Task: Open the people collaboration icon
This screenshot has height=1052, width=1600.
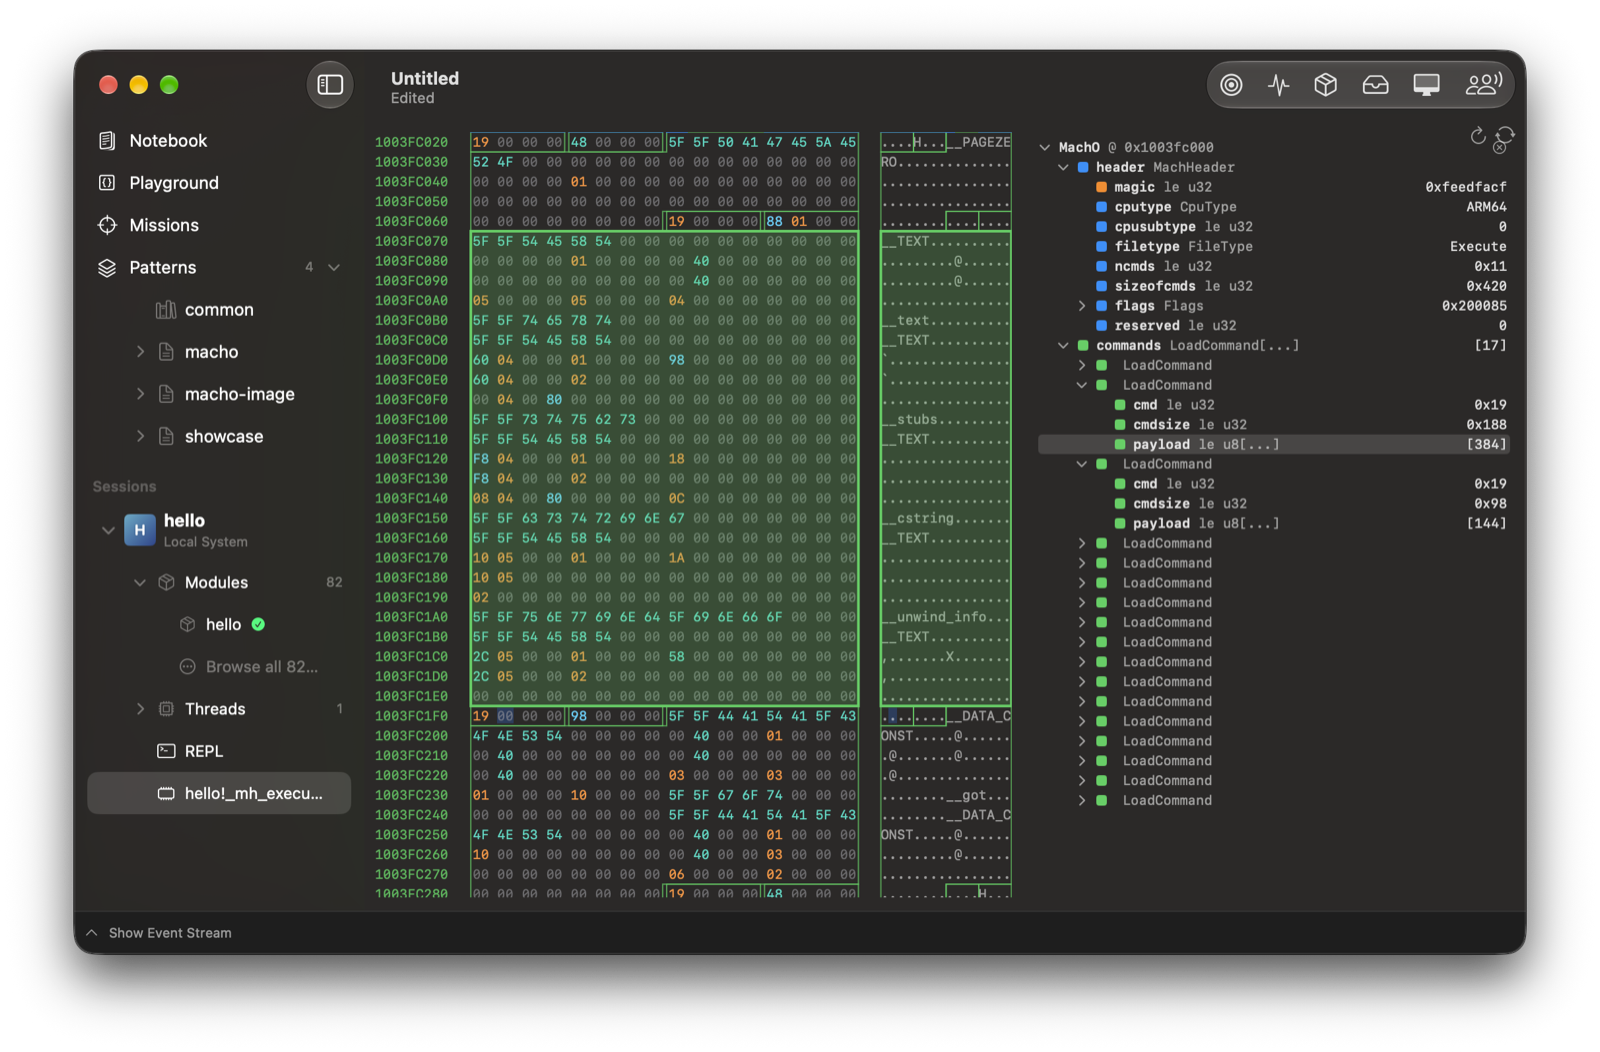Action: (x=1483, y=85)
